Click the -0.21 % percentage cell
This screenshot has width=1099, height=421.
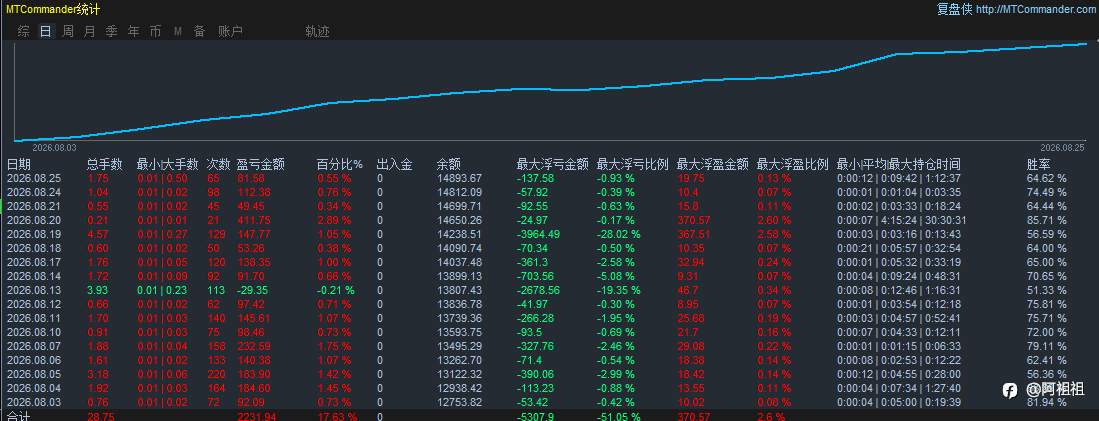pyautogui.click(x=336, y=290)
